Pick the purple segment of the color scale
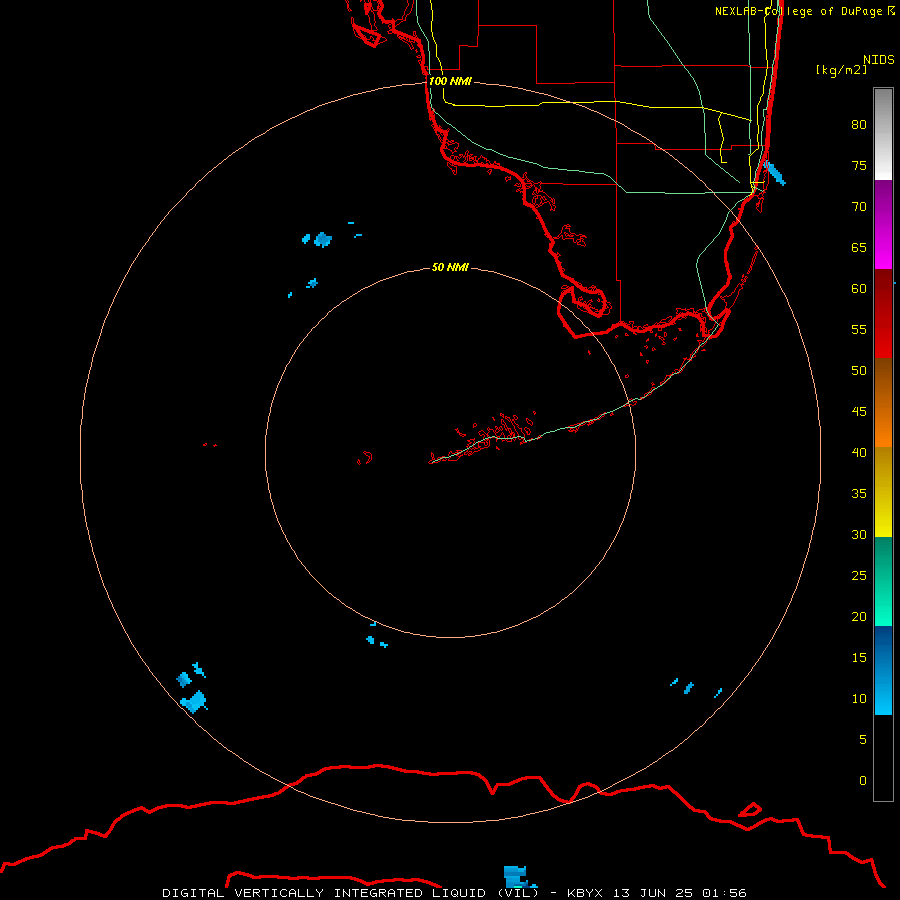900x900 pixels. (883, 203)
